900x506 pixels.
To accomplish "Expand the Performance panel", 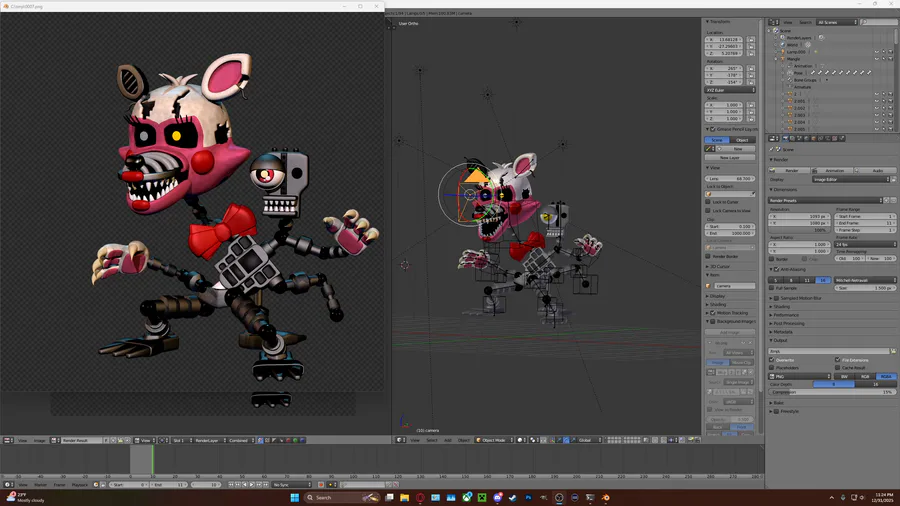I will coord(786,315).
